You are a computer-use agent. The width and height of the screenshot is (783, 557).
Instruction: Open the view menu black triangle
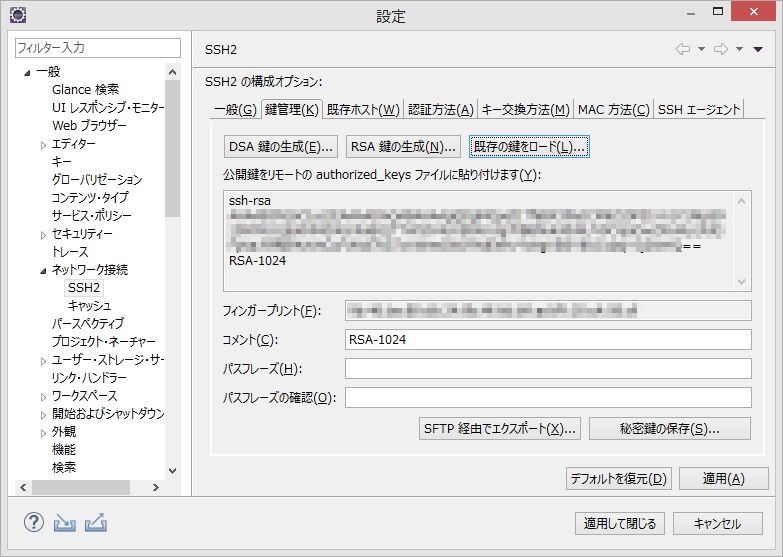(x=758, y=49)
